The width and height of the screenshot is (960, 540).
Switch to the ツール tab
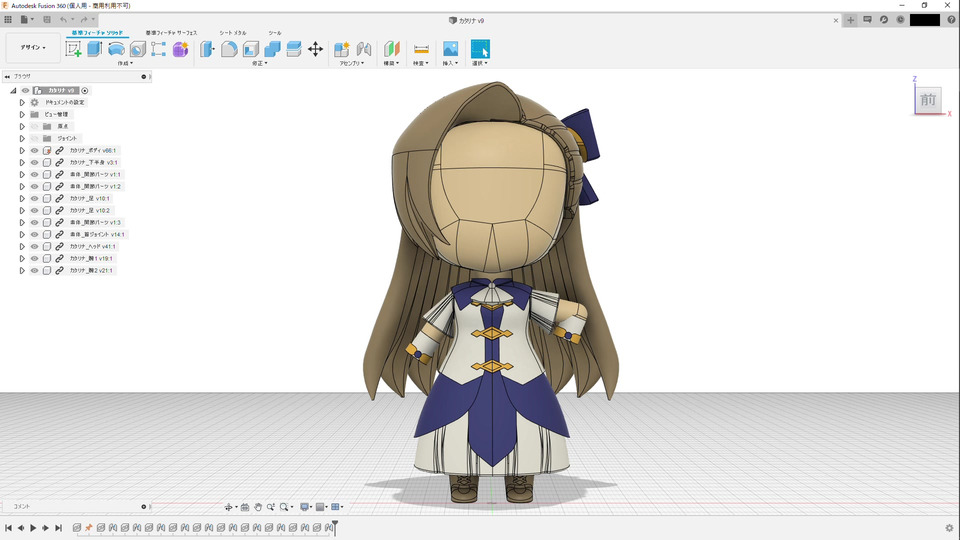tap(275, 33)
